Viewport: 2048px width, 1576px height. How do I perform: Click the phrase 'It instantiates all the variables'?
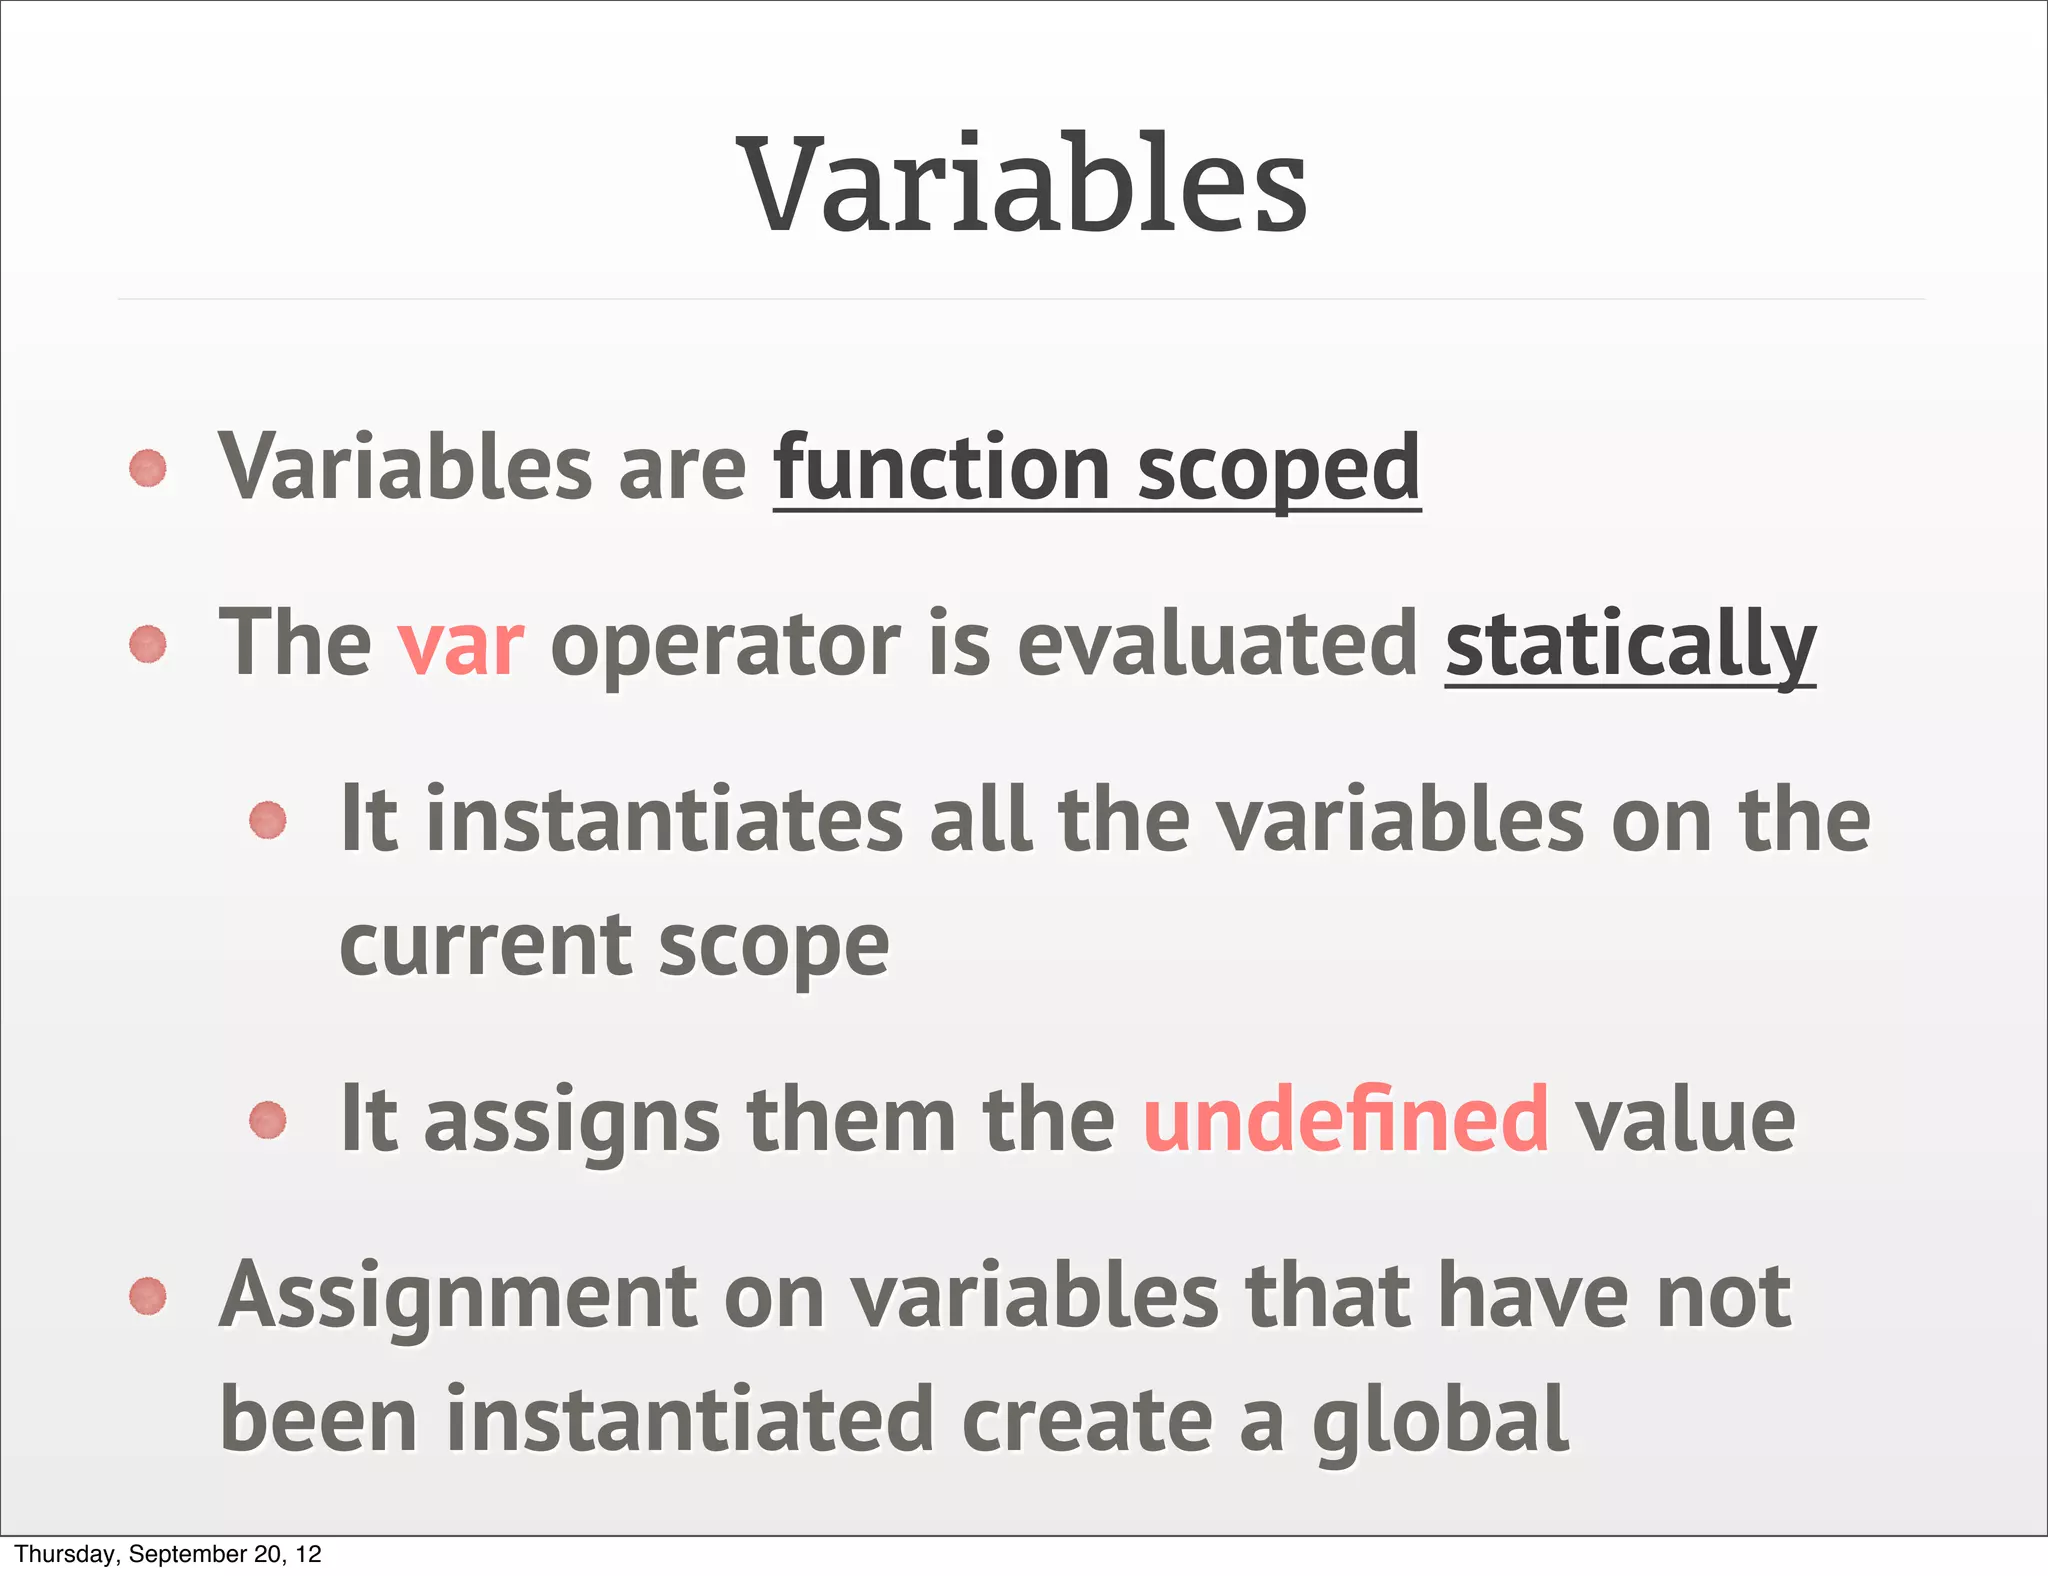962,819
